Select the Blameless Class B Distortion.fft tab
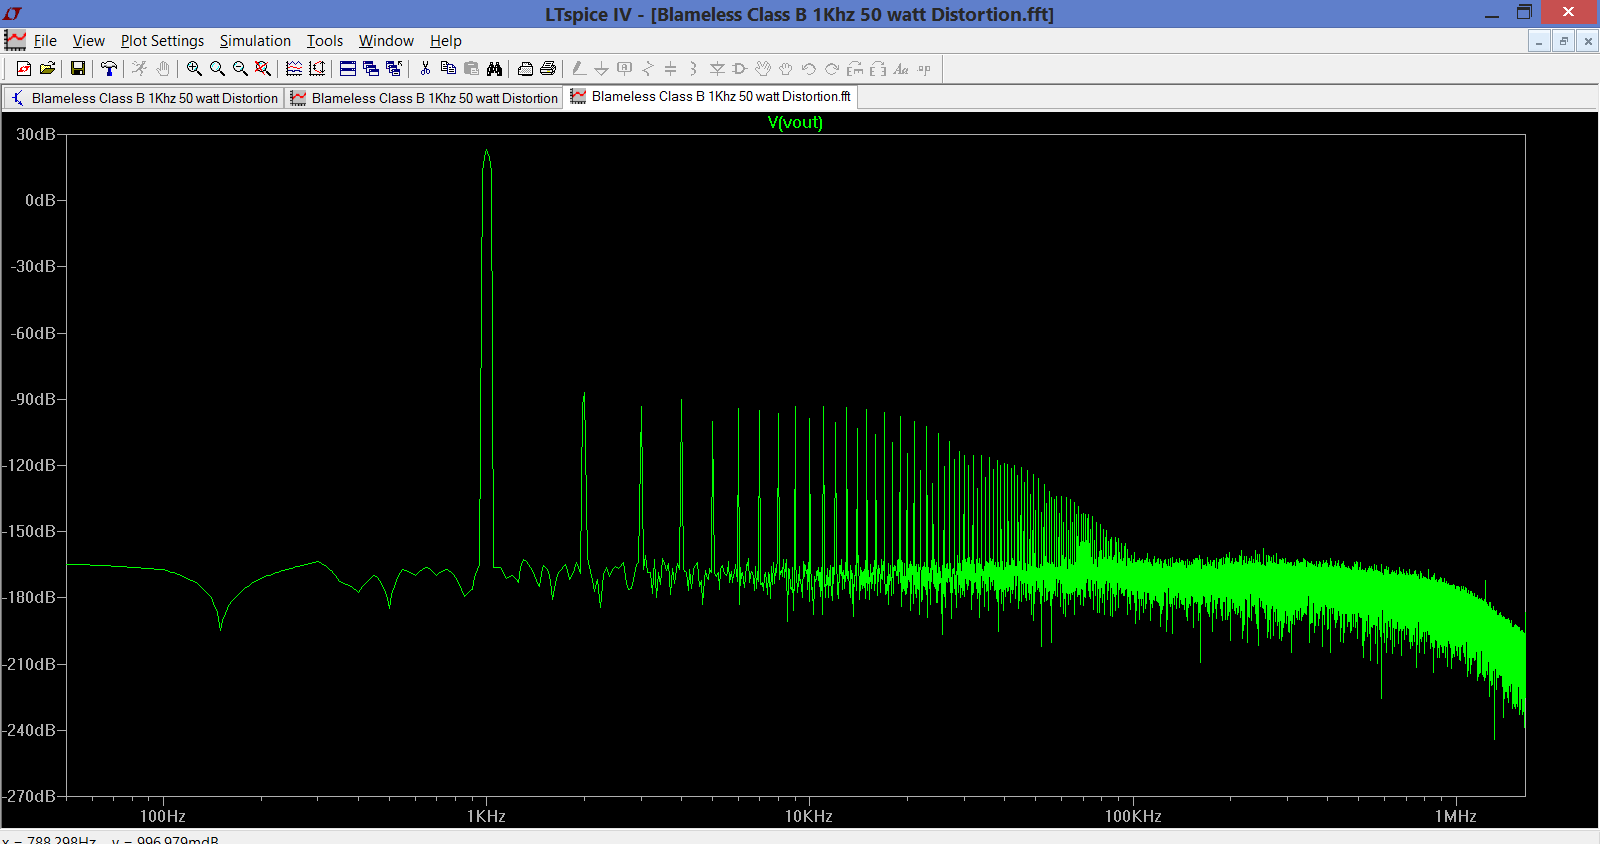 coord(711,97)
